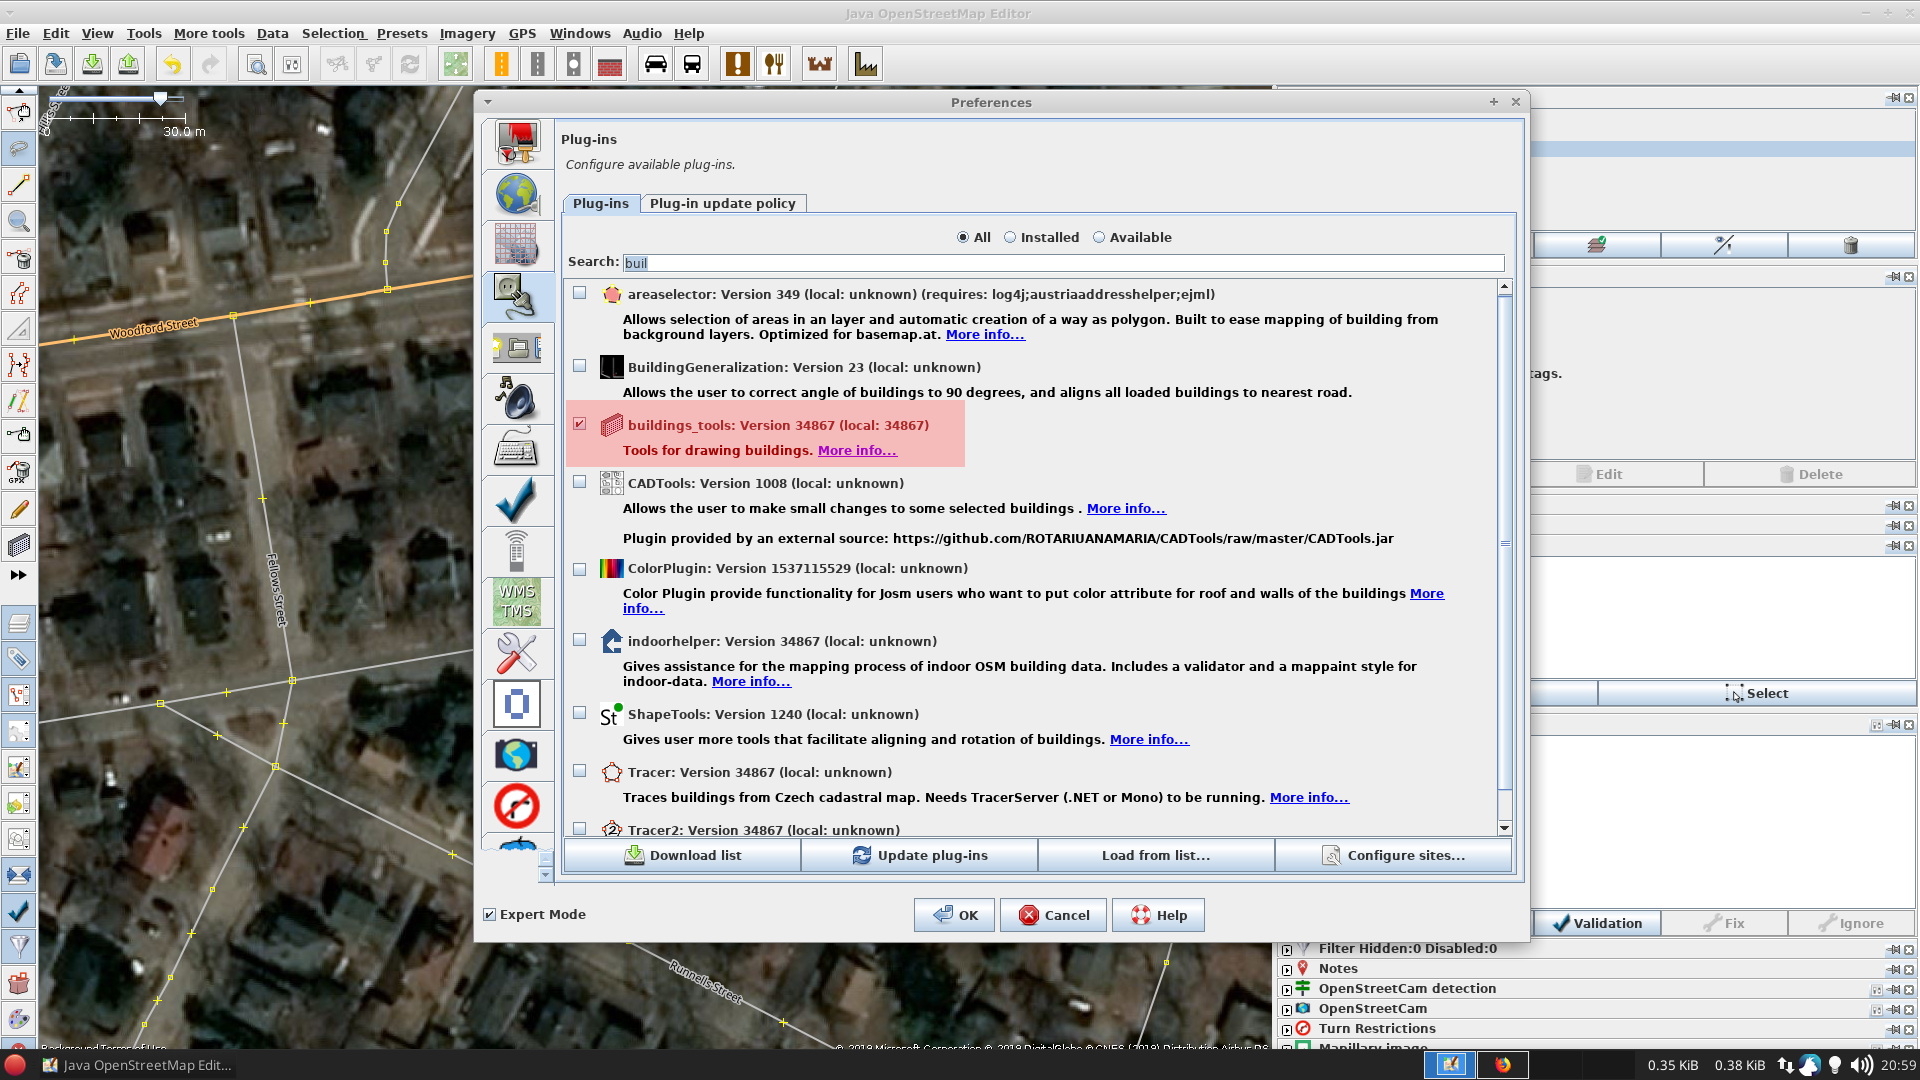
Task: Select the zoom tool in the left toolbar
Action: click(x=18, y=221)
